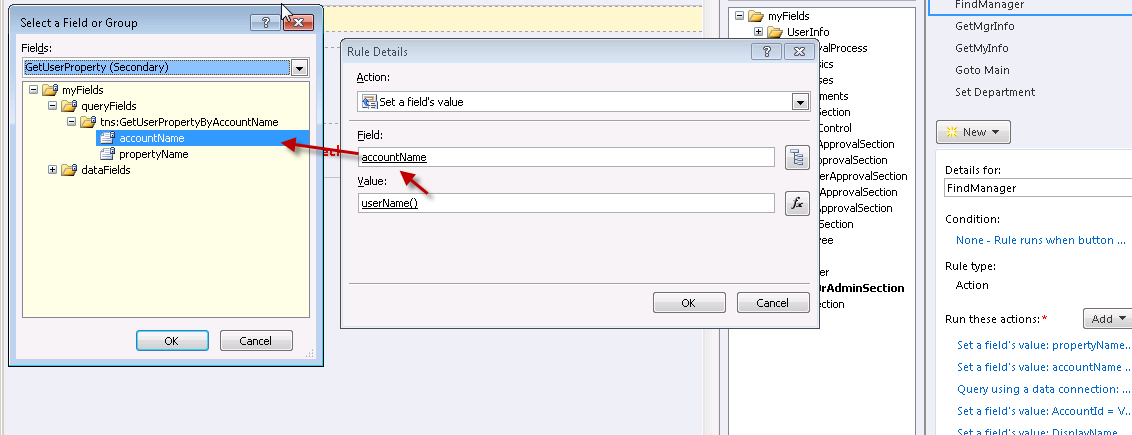Expand the dataFields tree node
Screen dimensions: 1132x435
pos(53,170)
